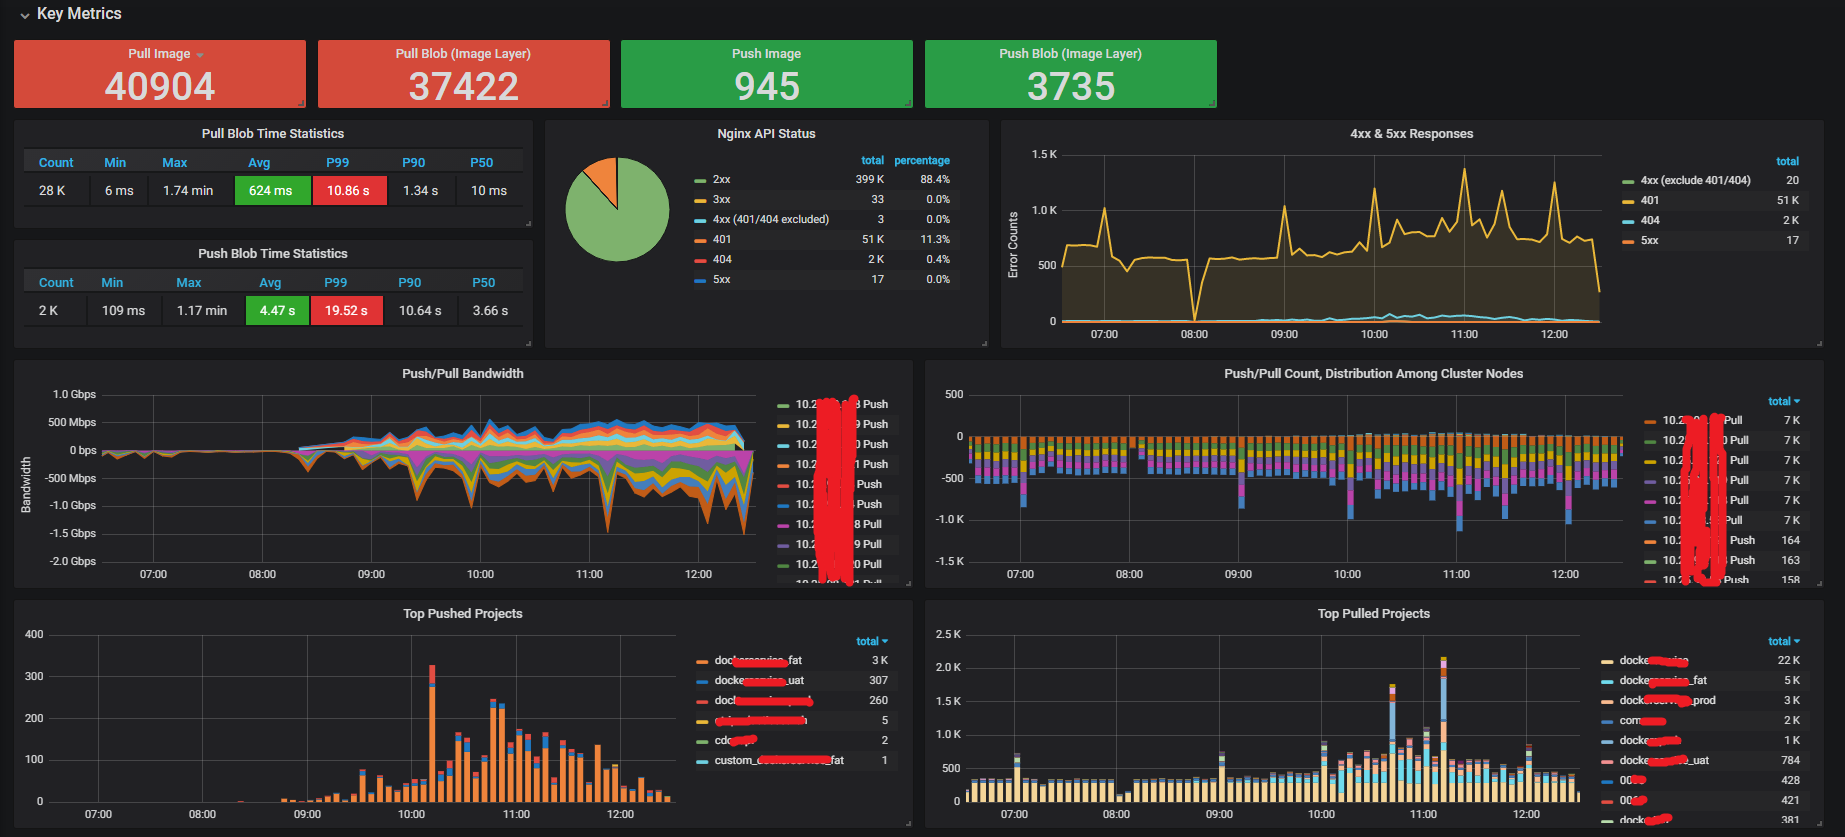
Task: Sort Top Pulled Projects legend by total
Action: click(1783, 641)
